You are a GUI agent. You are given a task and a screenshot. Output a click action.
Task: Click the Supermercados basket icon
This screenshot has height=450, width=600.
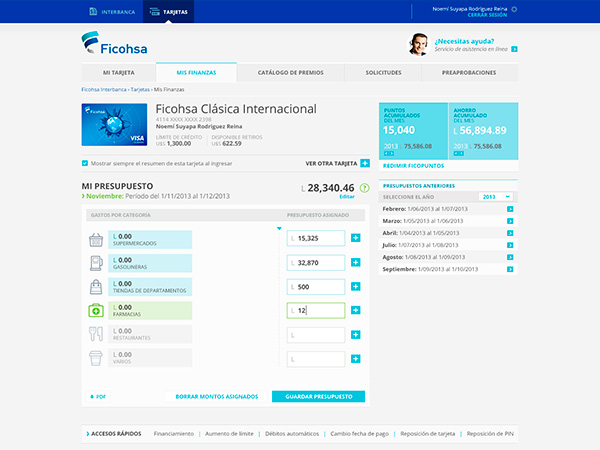point(96,240)
